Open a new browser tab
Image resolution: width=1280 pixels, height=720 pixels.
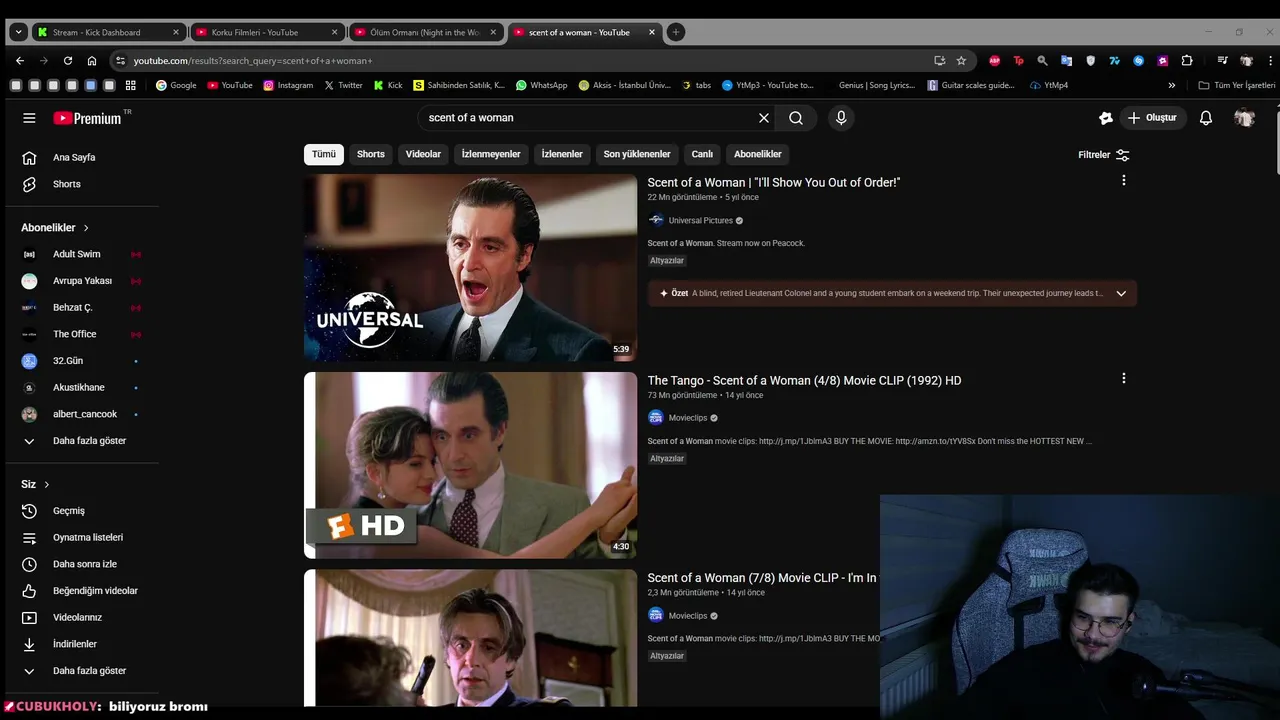click(x=676, y=32)
